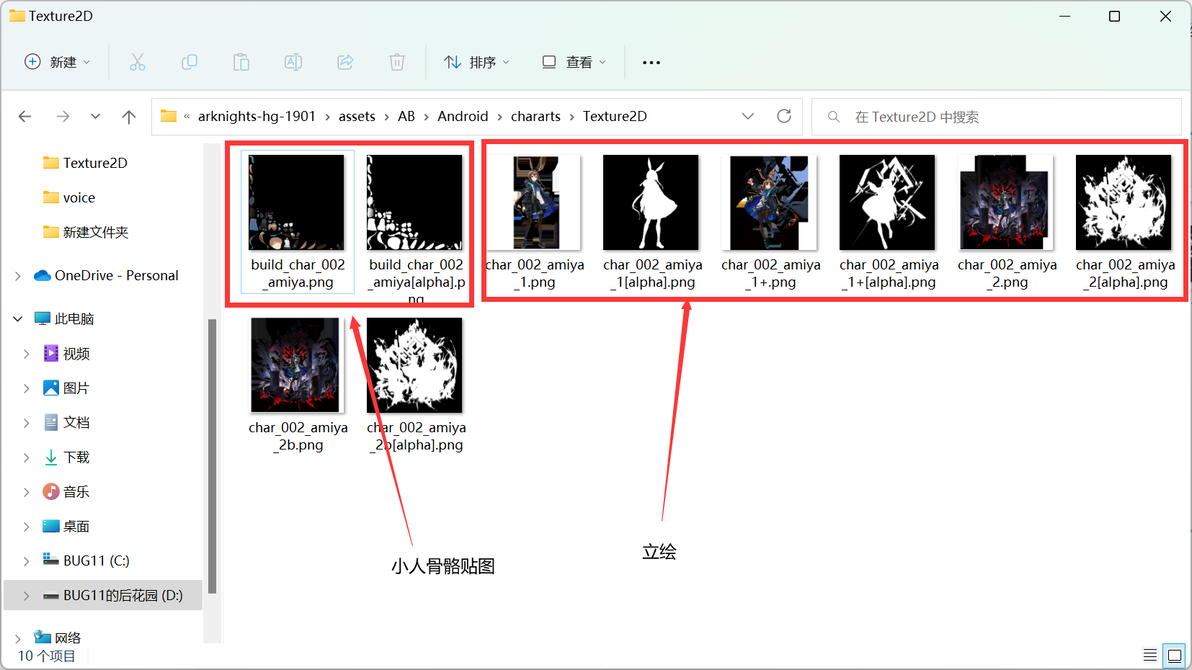Click the 视频 videos folder icon

(51, 353)
